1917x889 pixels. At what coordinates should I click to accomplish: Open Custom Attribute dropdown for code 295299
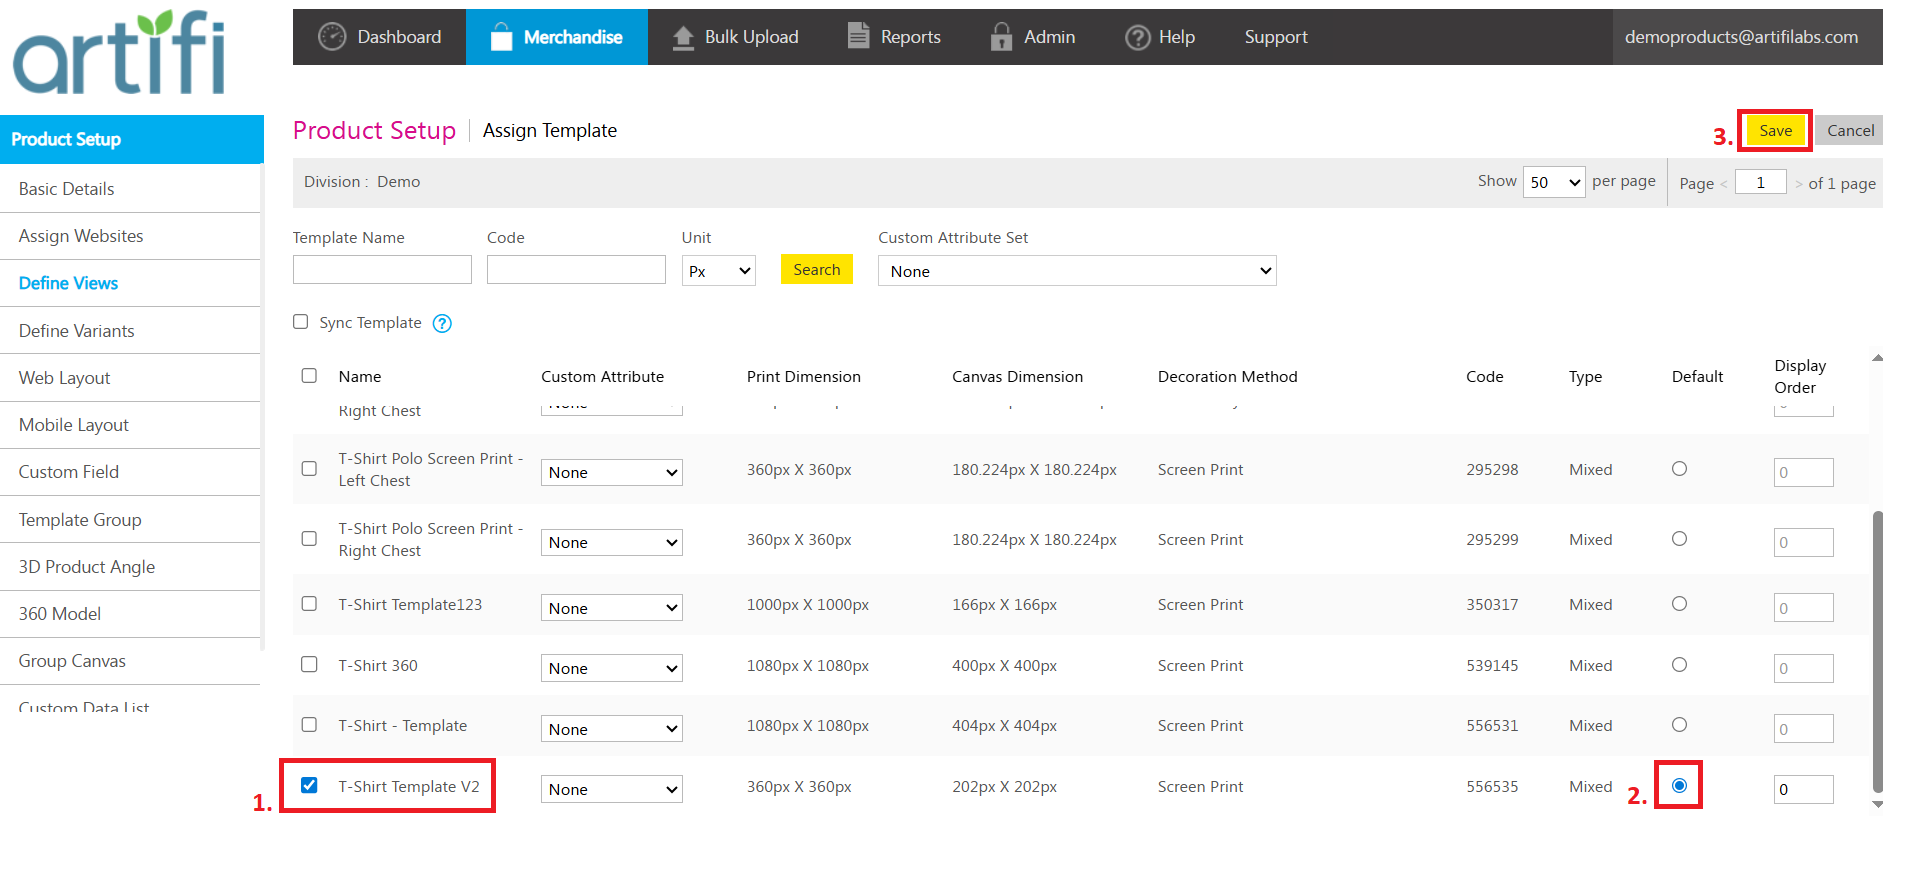pos(612,542)
